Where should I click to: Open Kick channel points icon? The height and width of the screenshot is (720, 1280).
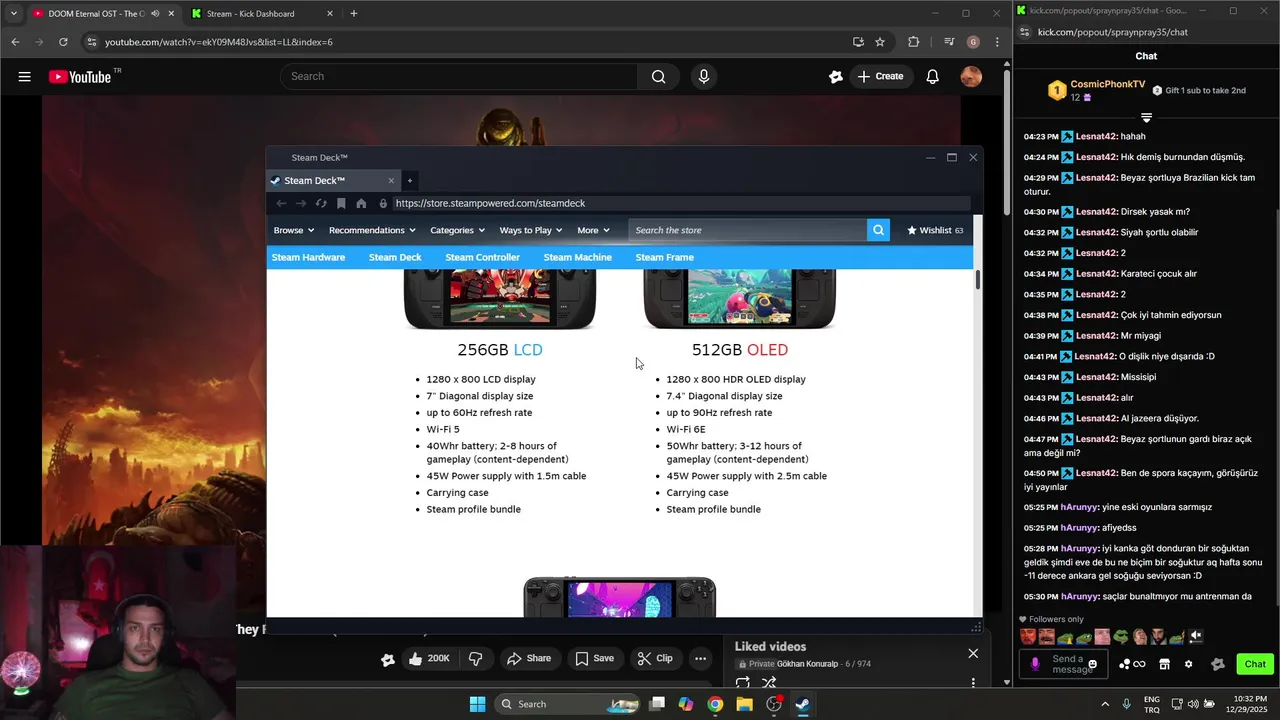click(x=1132, y=664)
